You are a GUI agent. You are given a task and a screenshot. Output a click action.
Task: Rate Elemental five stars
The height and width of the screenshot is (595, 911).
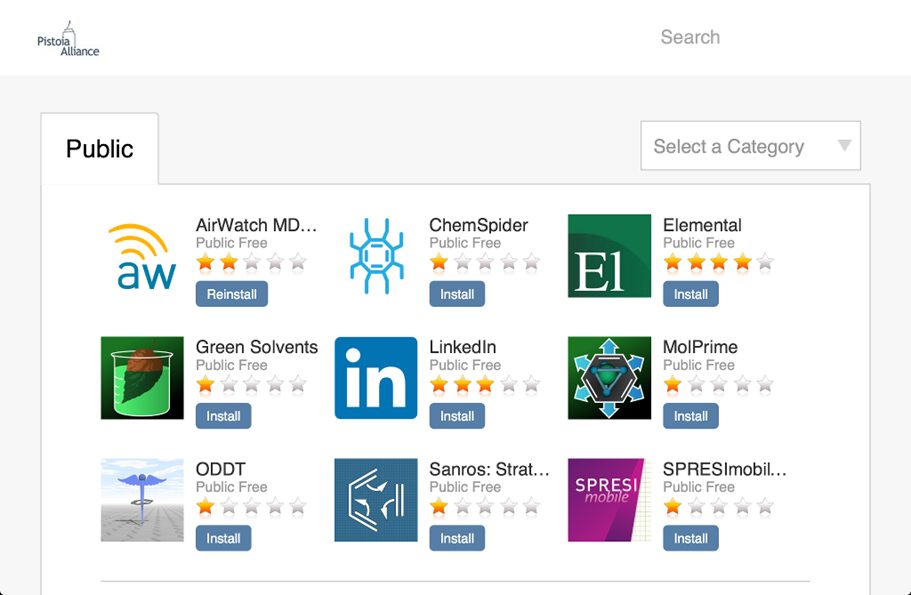(765, 263)
